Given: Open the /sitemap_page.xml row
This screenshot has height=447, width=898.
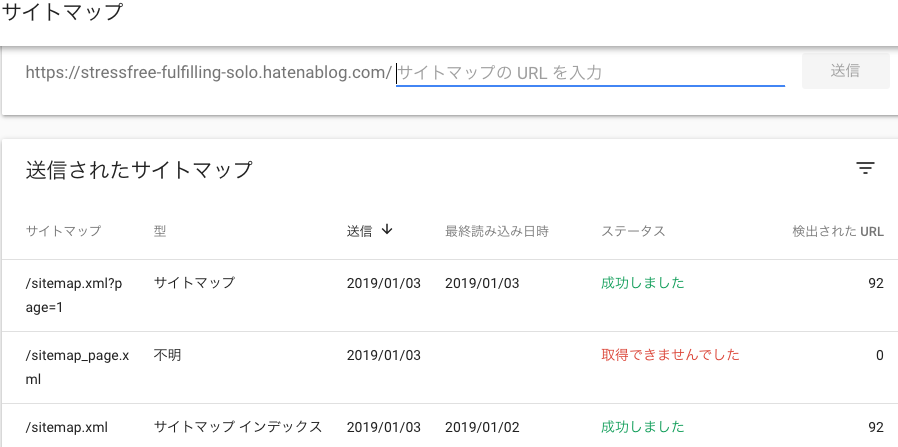Looking at the screenshot, I should [449, 367].
